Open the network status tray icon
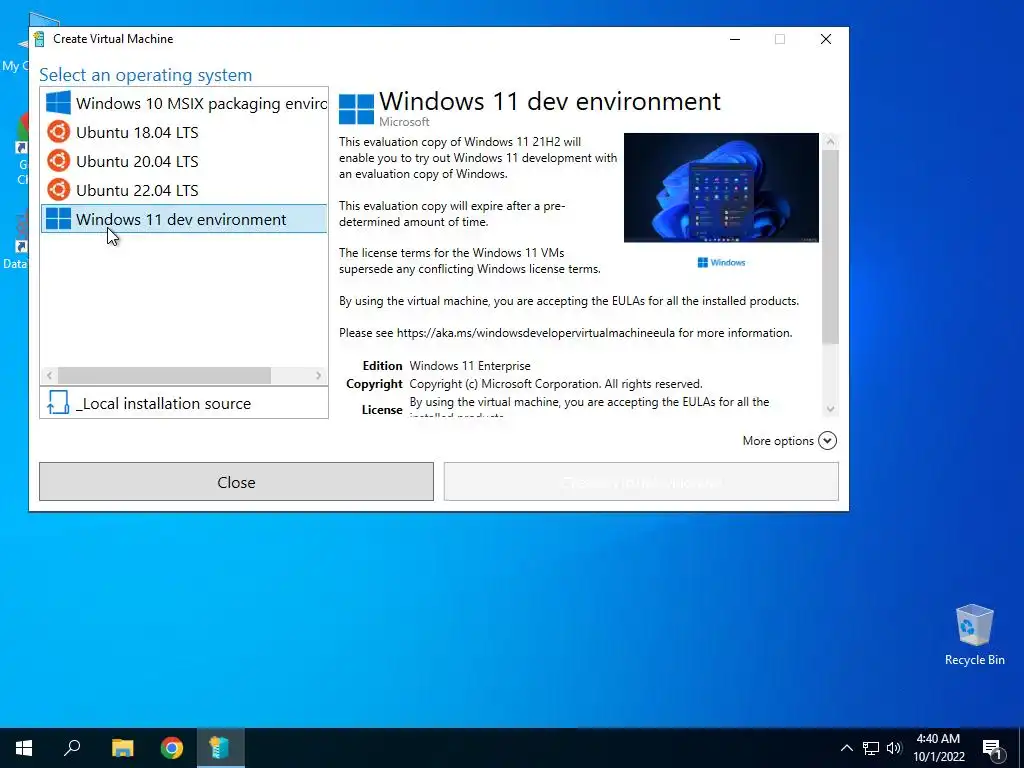Screen dimensions: 1024x768 [871, 748]
